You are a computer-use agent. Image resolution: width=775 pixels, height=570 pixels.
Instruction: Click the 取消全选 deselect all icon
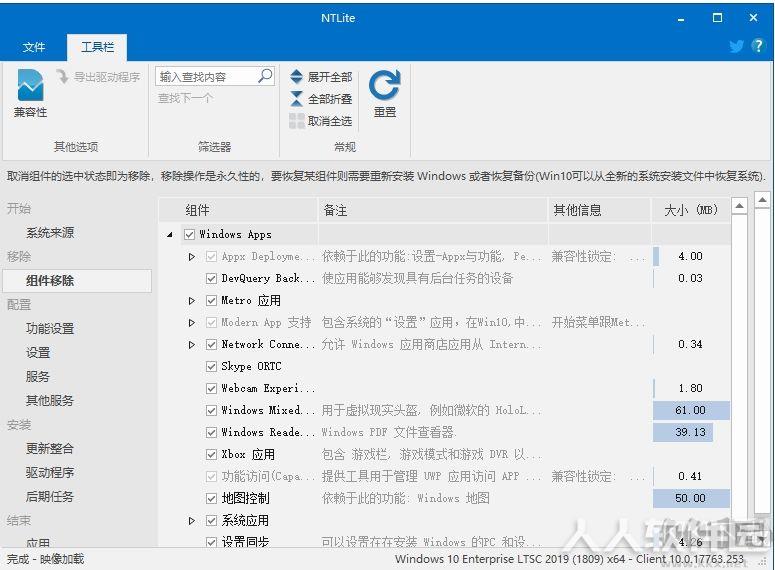point(297,121)
